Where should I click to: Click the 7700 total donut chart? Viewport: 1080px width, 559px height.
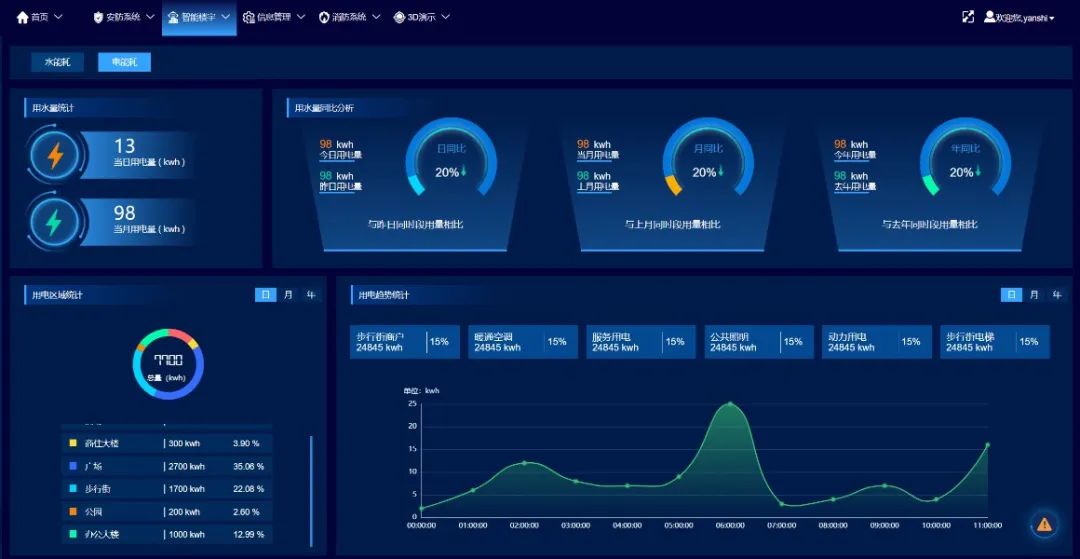(x=168, y=364)
